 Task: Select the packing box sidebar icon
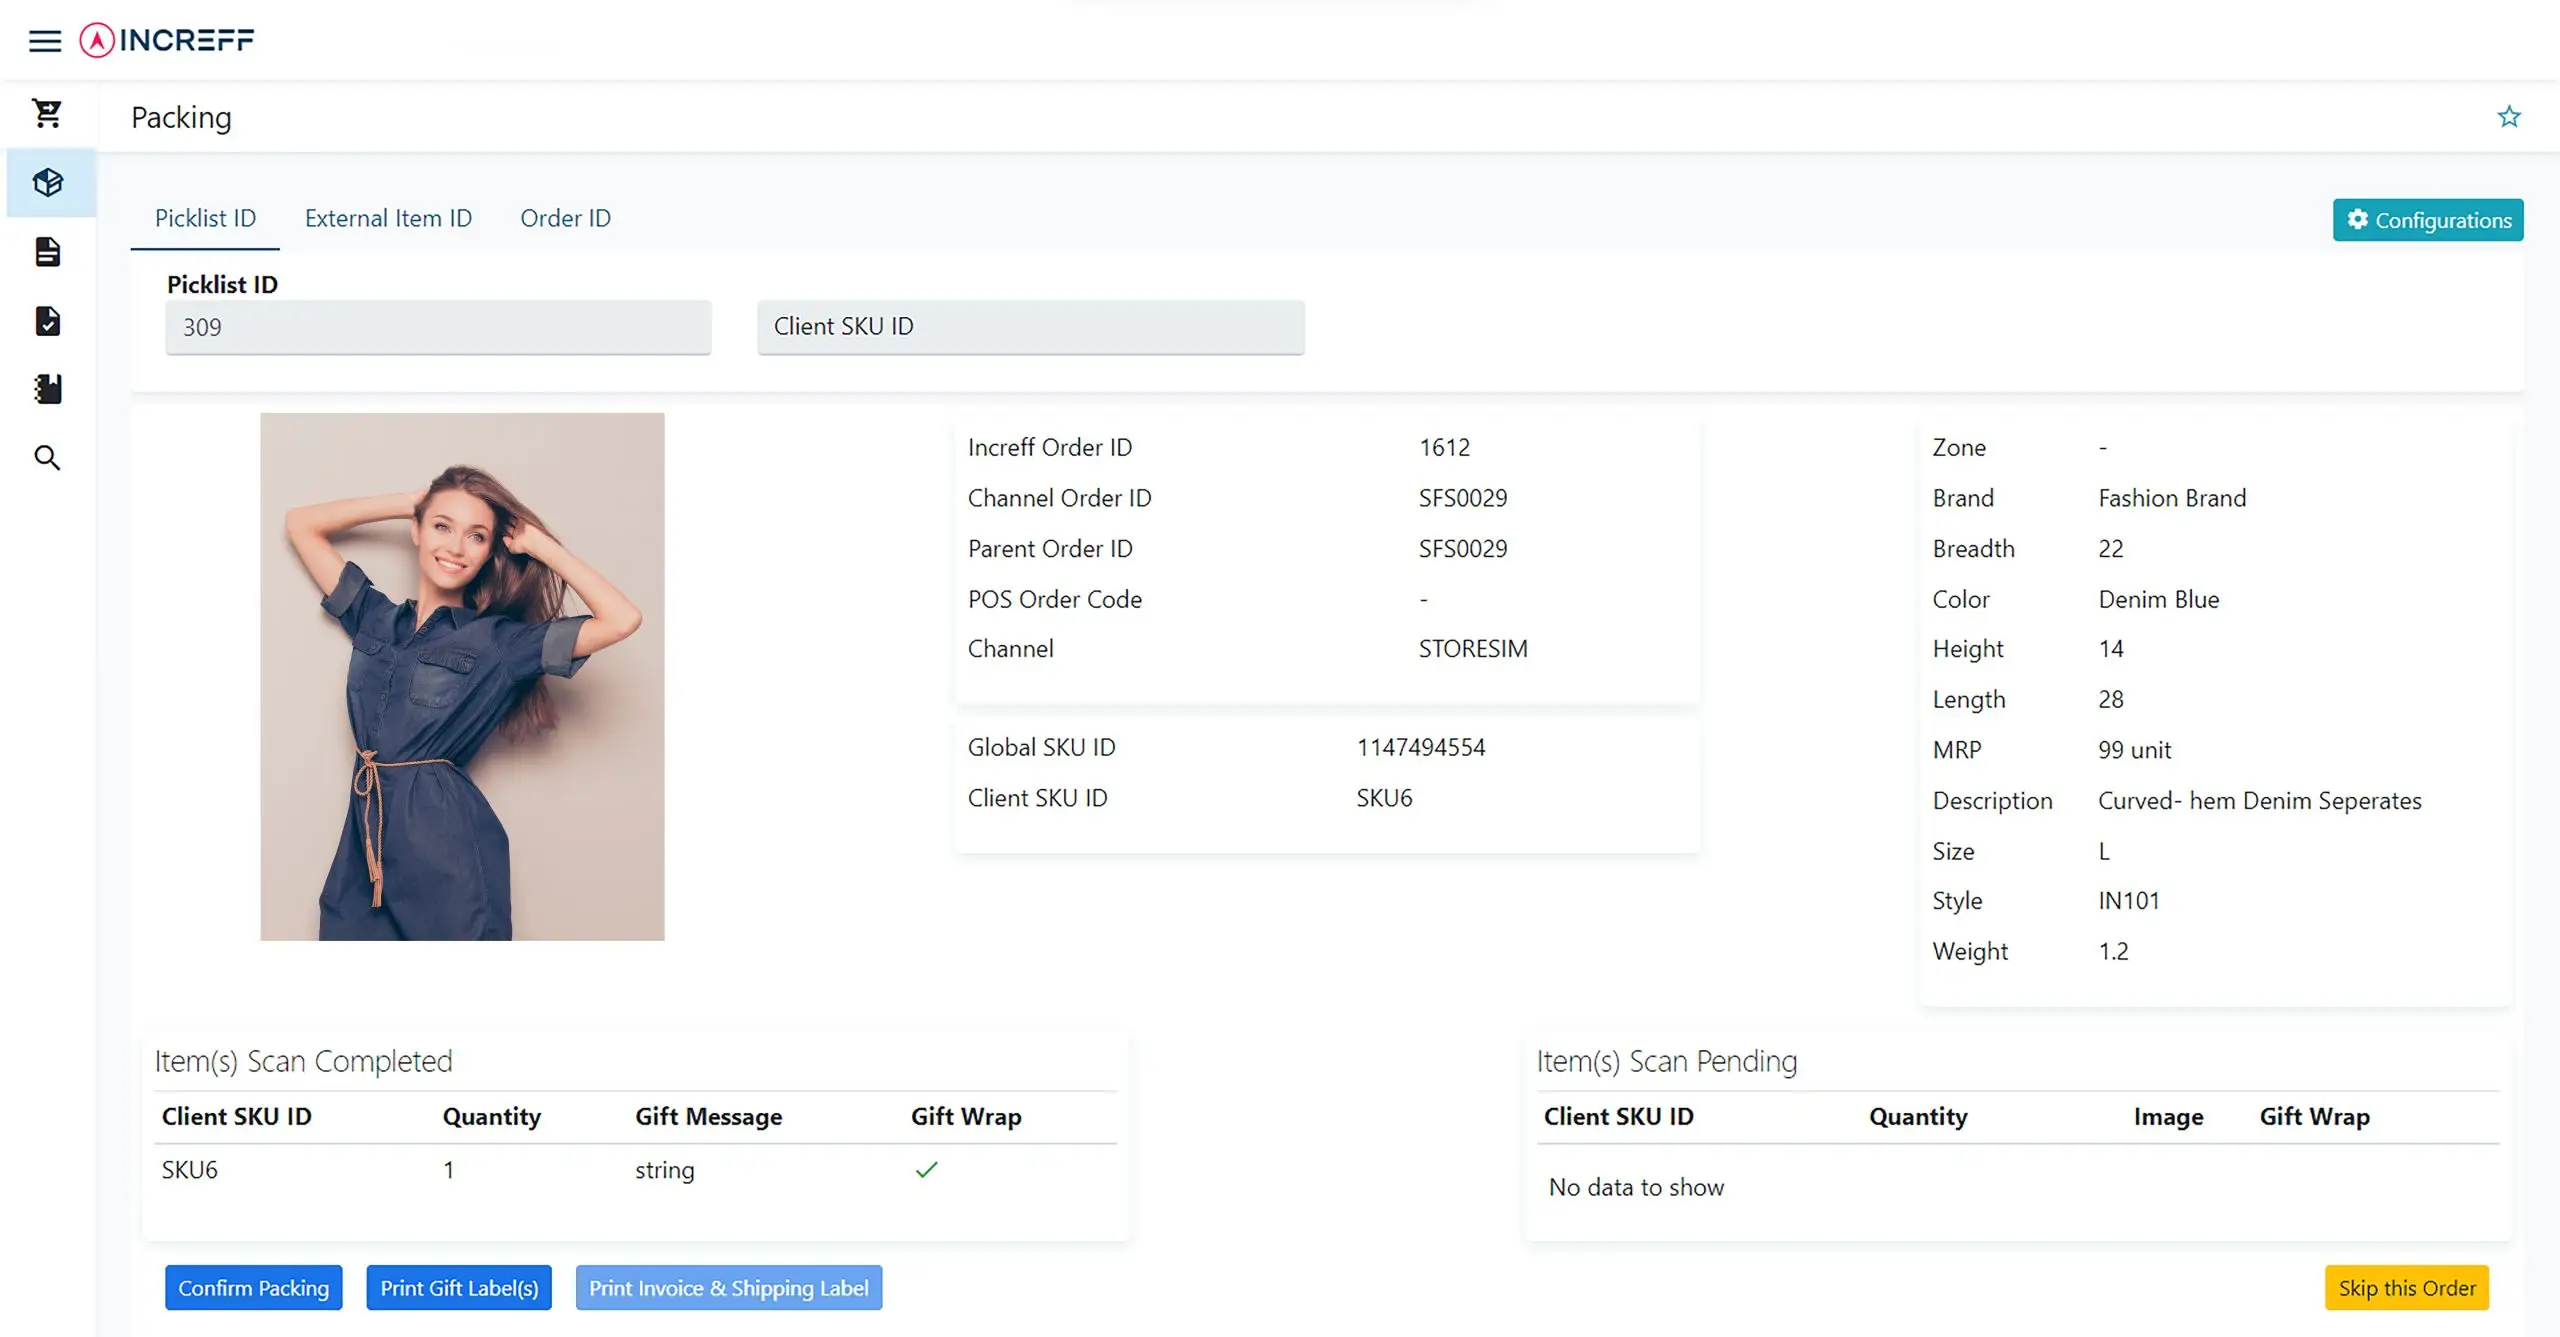coord(47,182)
